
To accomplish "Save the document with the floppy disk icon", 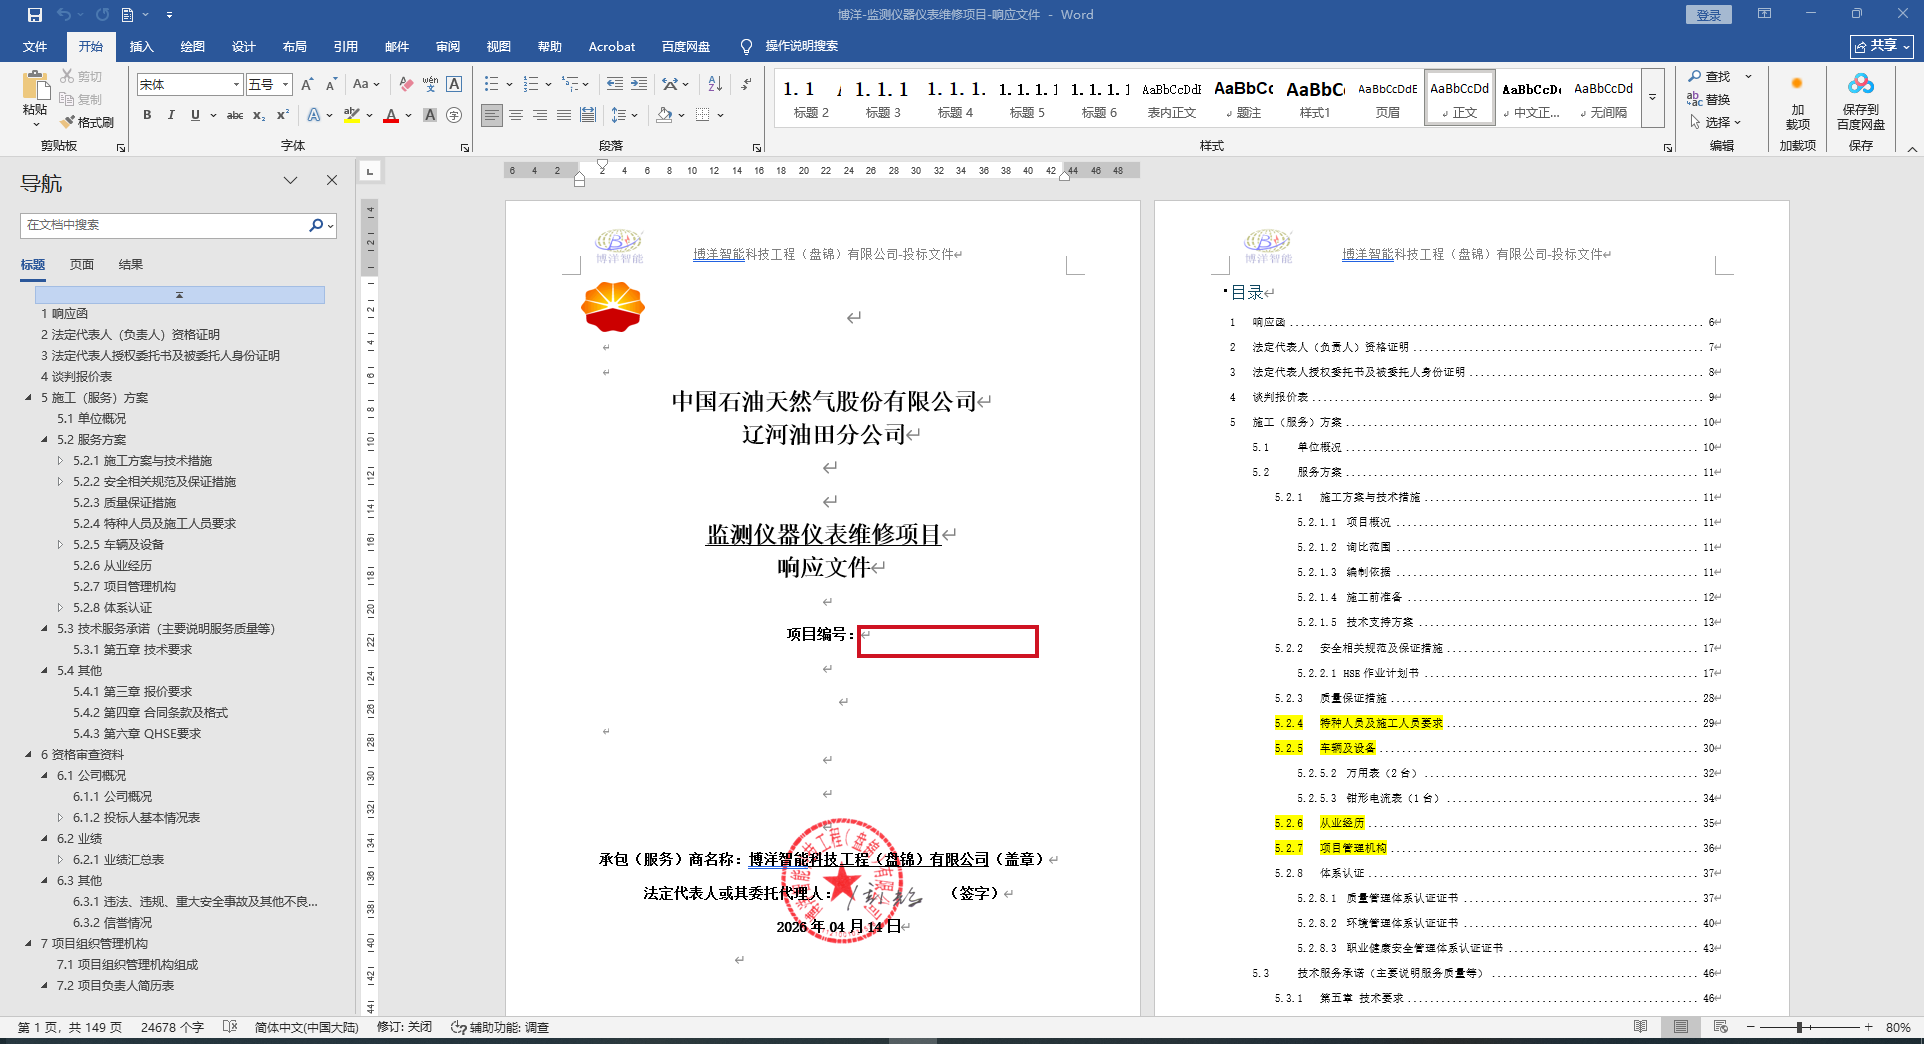I will (35, 15).
